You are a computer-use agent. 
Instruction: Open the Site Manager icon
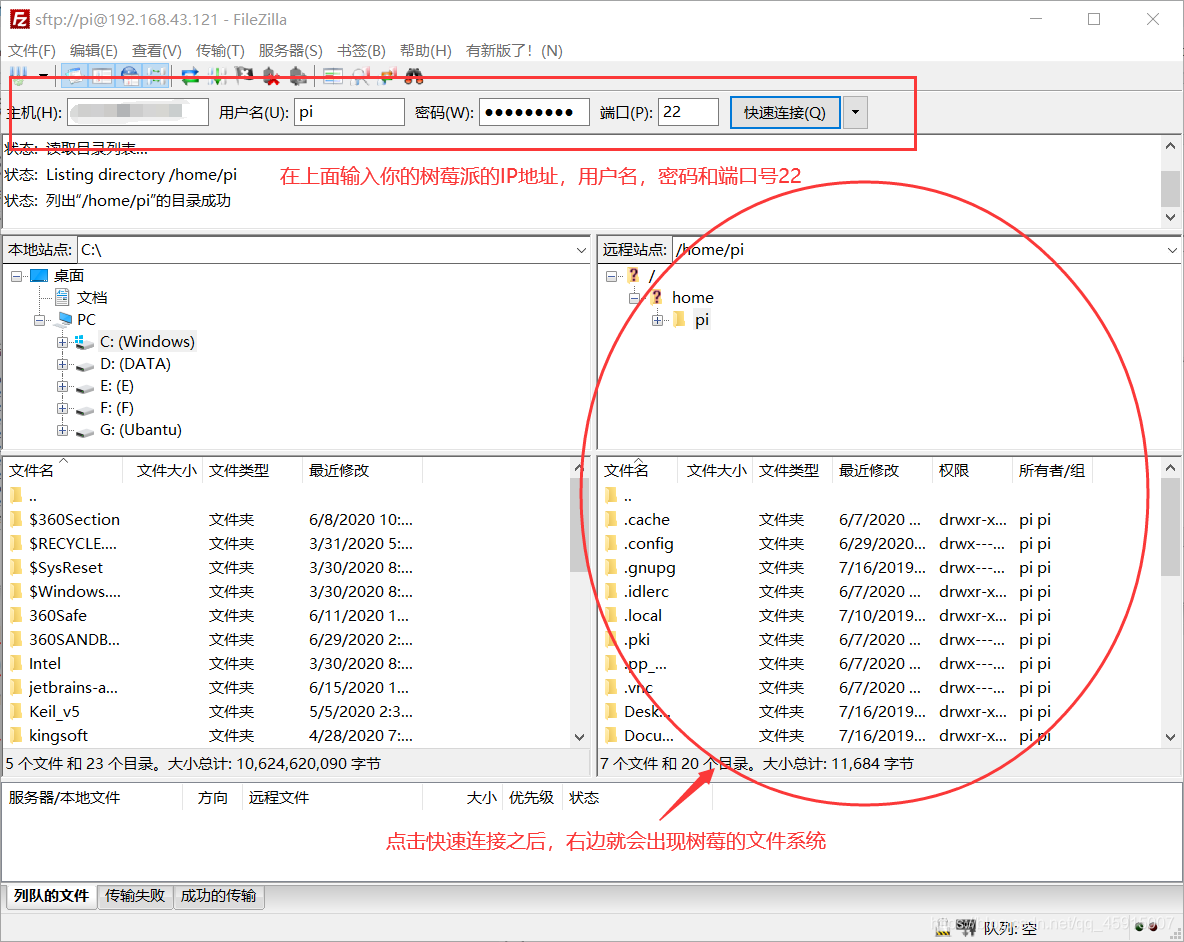click(x=19, y=75)
